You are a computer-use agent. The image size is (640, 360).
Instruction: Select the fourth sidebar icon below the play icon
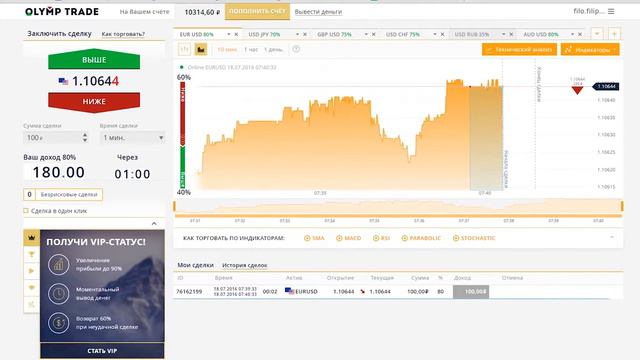point(31,288)
